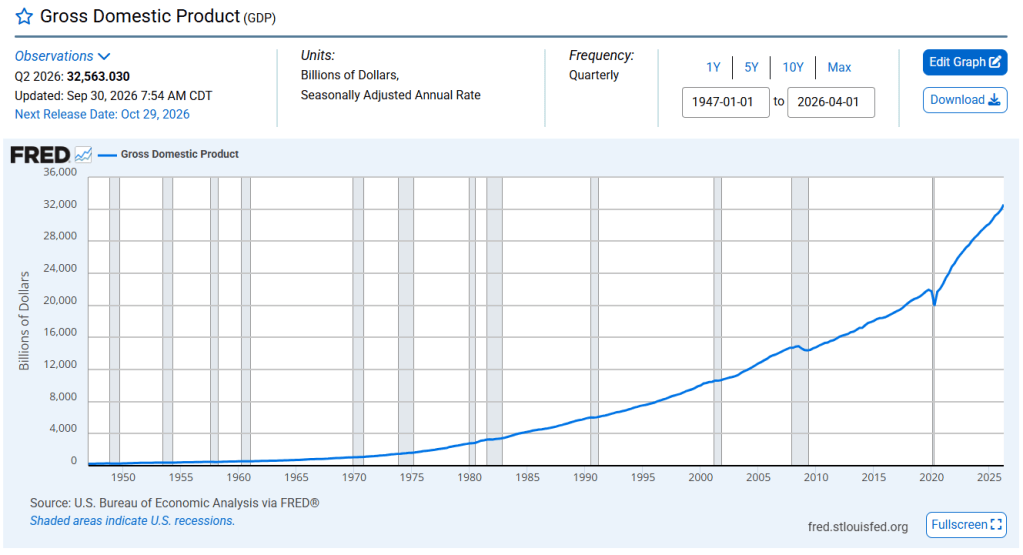The image size is (1023, 555).
Task: Click the Fullscreen expand icon
Action: point(996,524)
